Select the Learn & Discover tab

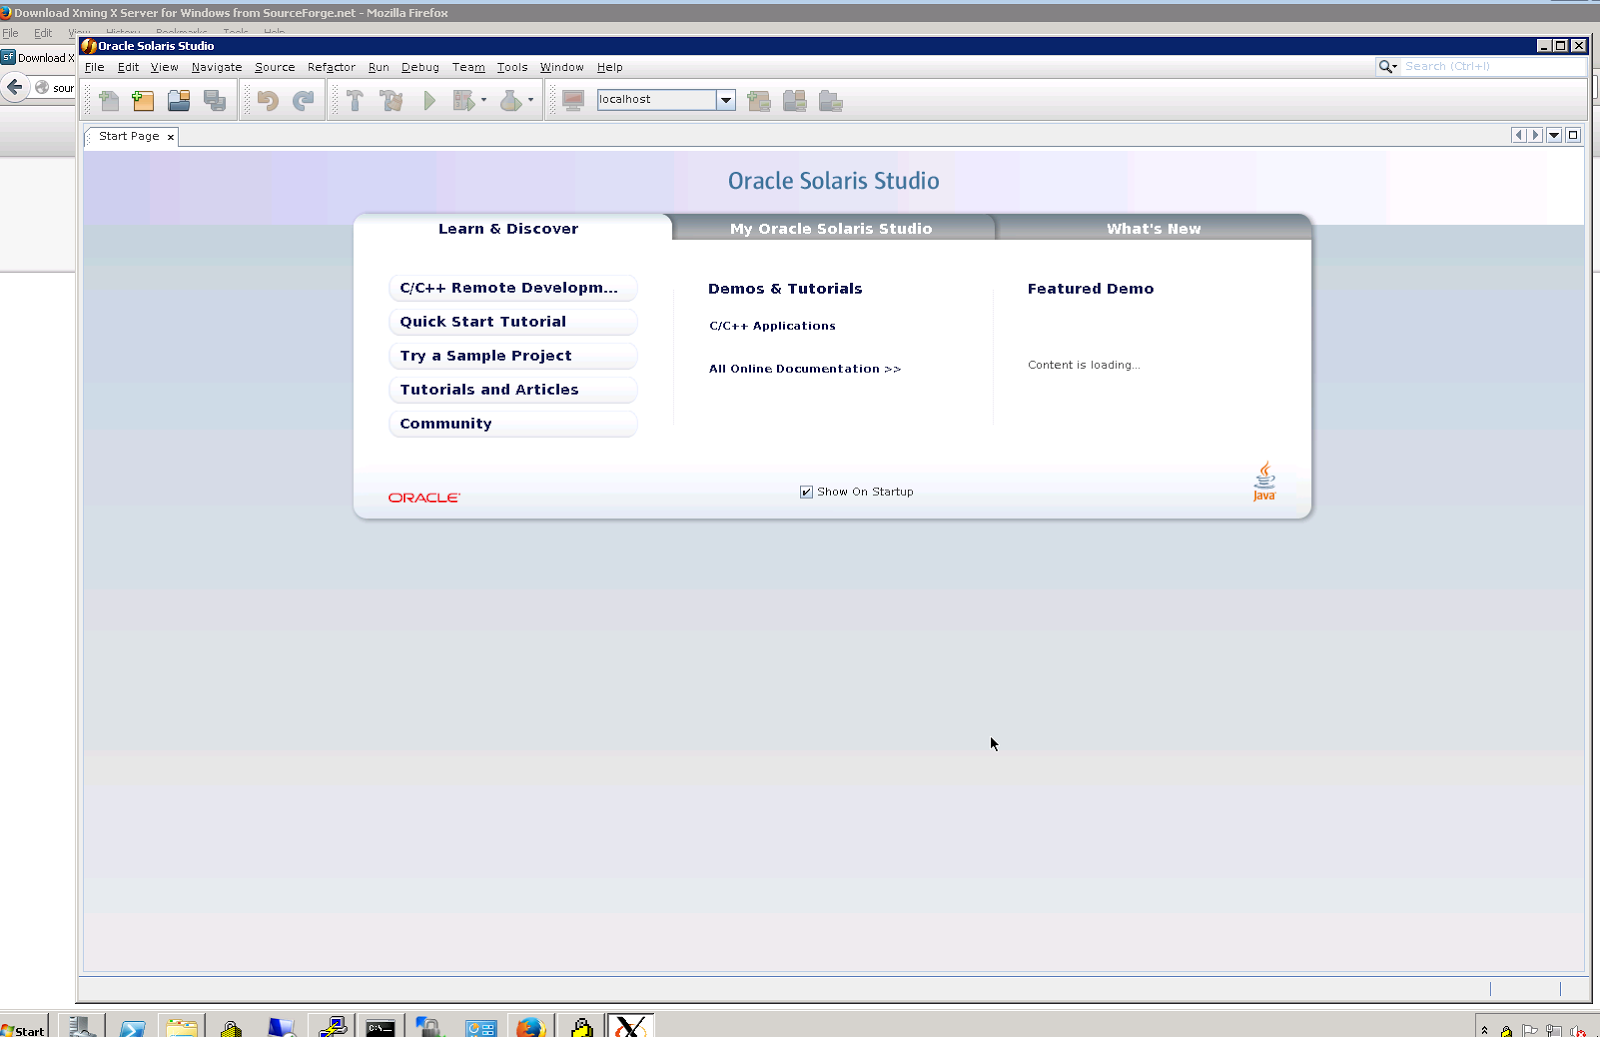pos(509,228)
